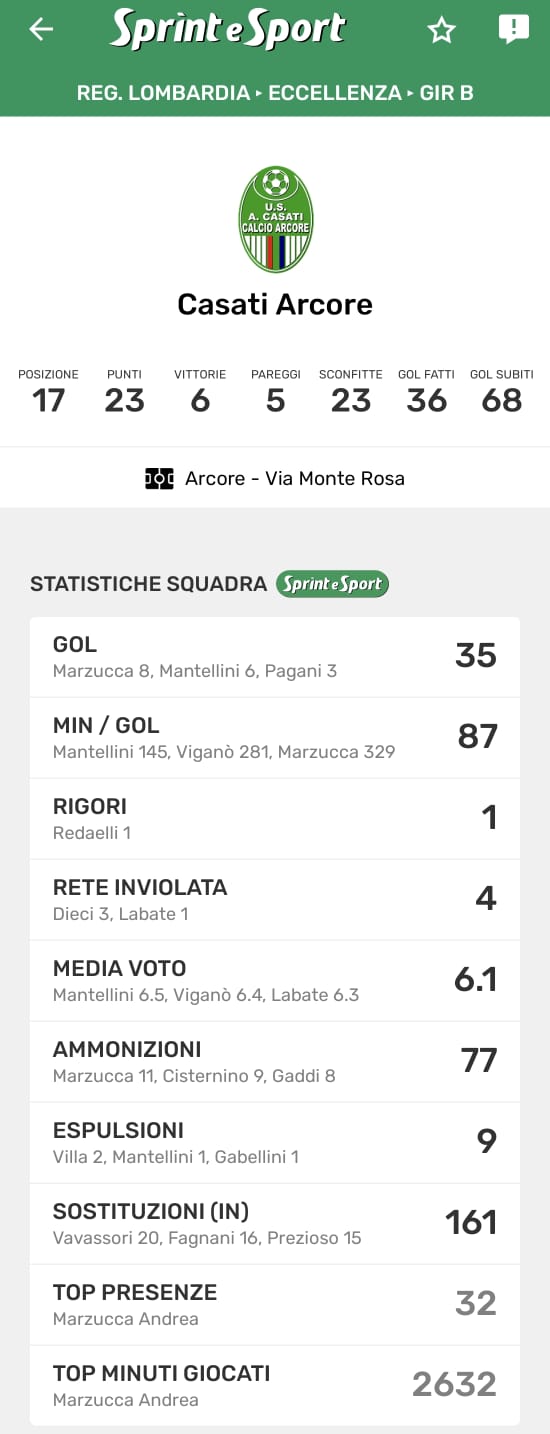Viewport: 550px width, 1434px height.
Task: Open the MIN / GOL statistics row
Action: [275, 738]
